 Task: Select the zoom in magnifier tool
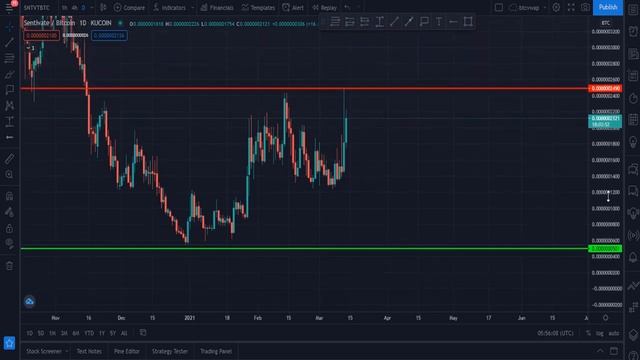pyautogui.click(x=9, y=175)
